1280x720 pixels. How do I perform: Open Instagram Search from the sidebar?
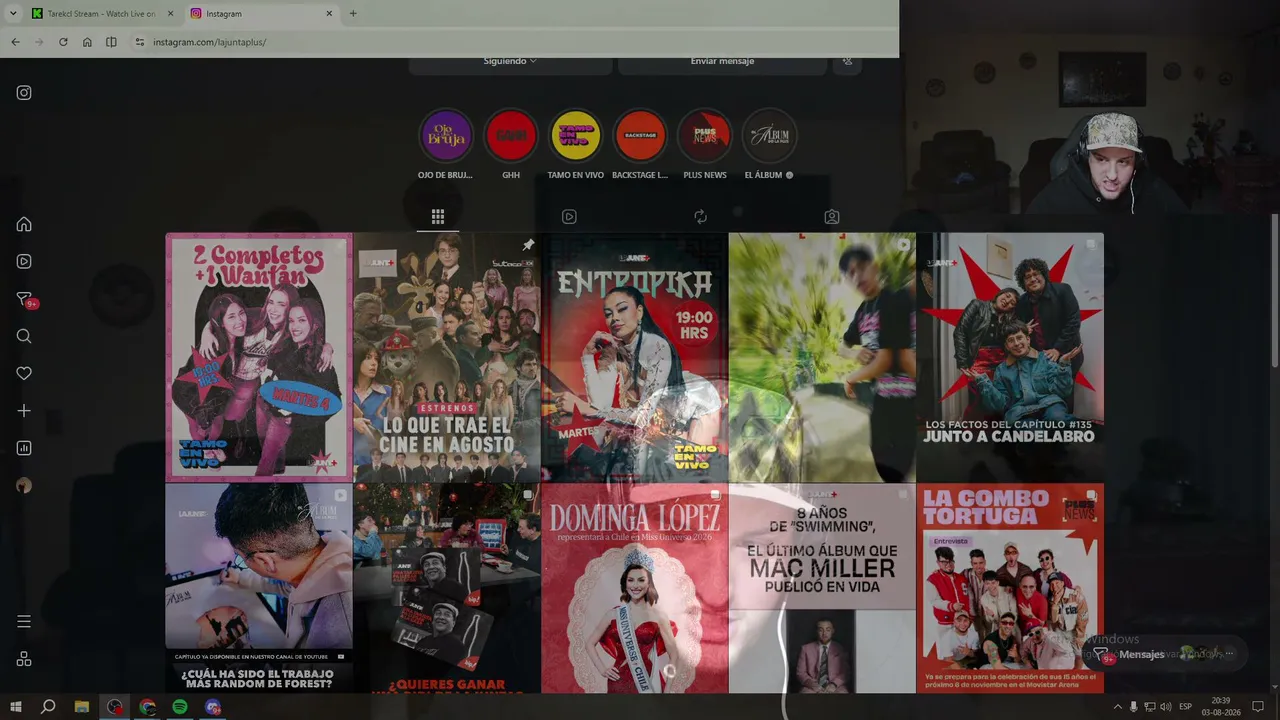click(x=24, y=336)
